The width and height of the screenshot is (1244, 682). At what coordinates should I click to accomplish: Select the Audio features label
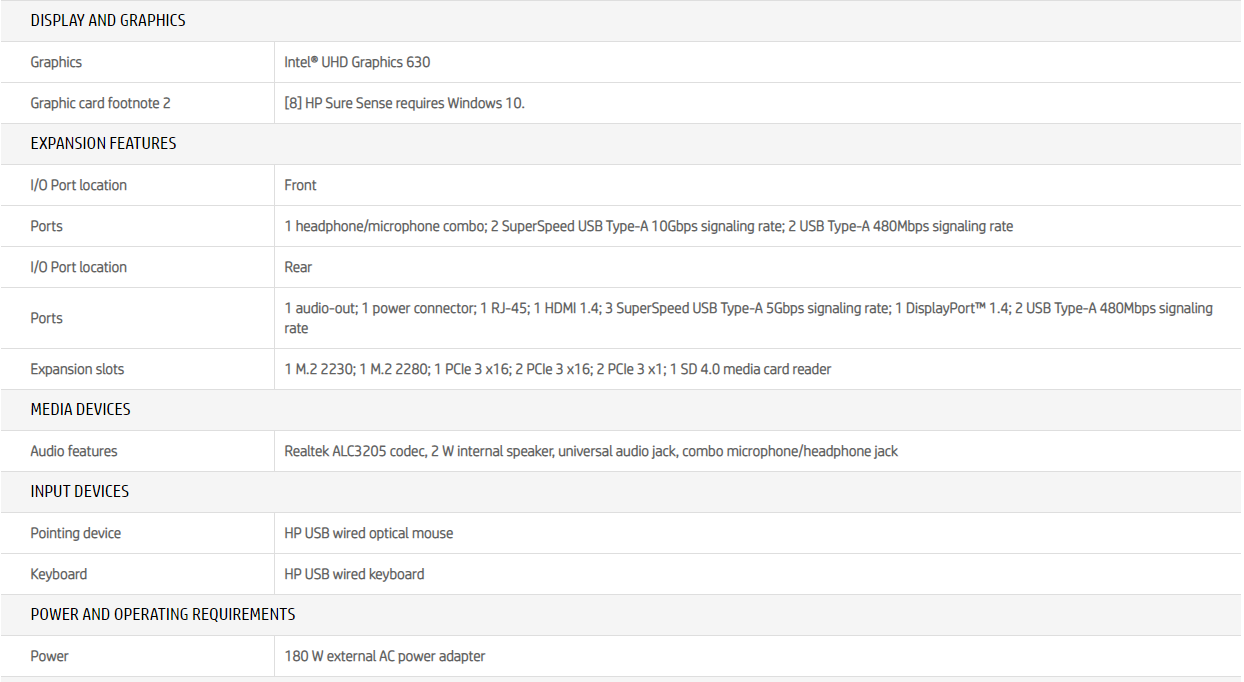[74, 451]
